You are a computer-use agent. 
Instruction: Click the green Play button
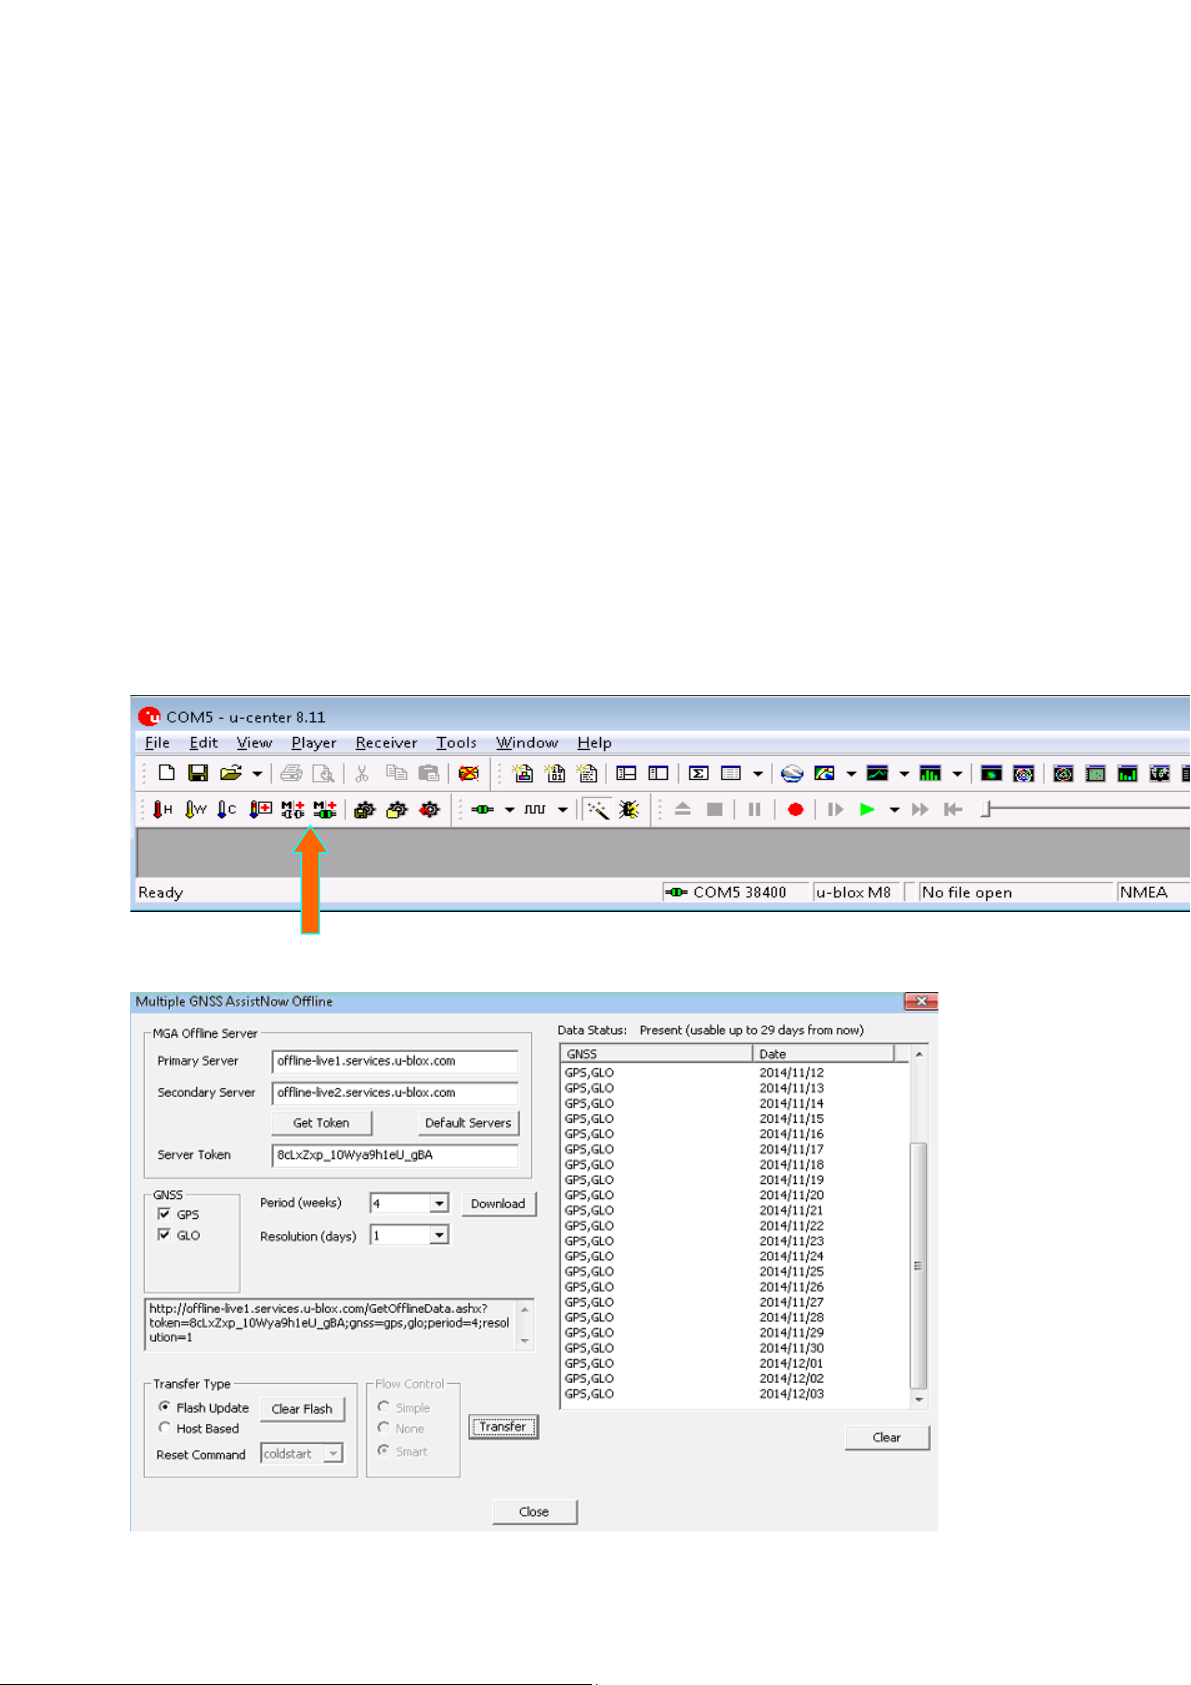[867, 809]
